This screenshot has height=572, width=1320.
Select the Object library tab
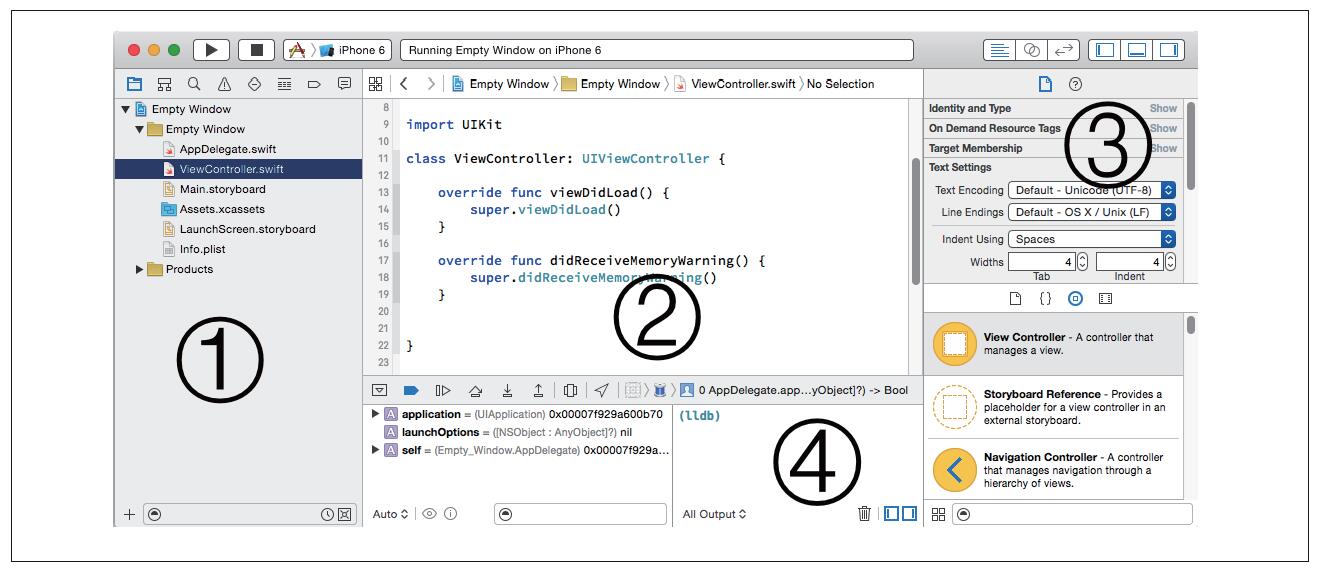click(1076, 298)
